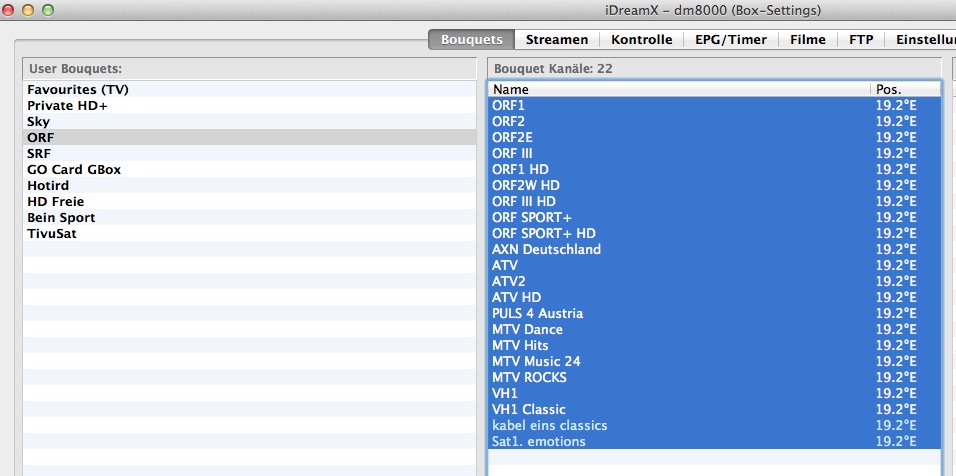Select the AXN Deutschland channel row
Viewport: 956px width, 476px height.
715,249
